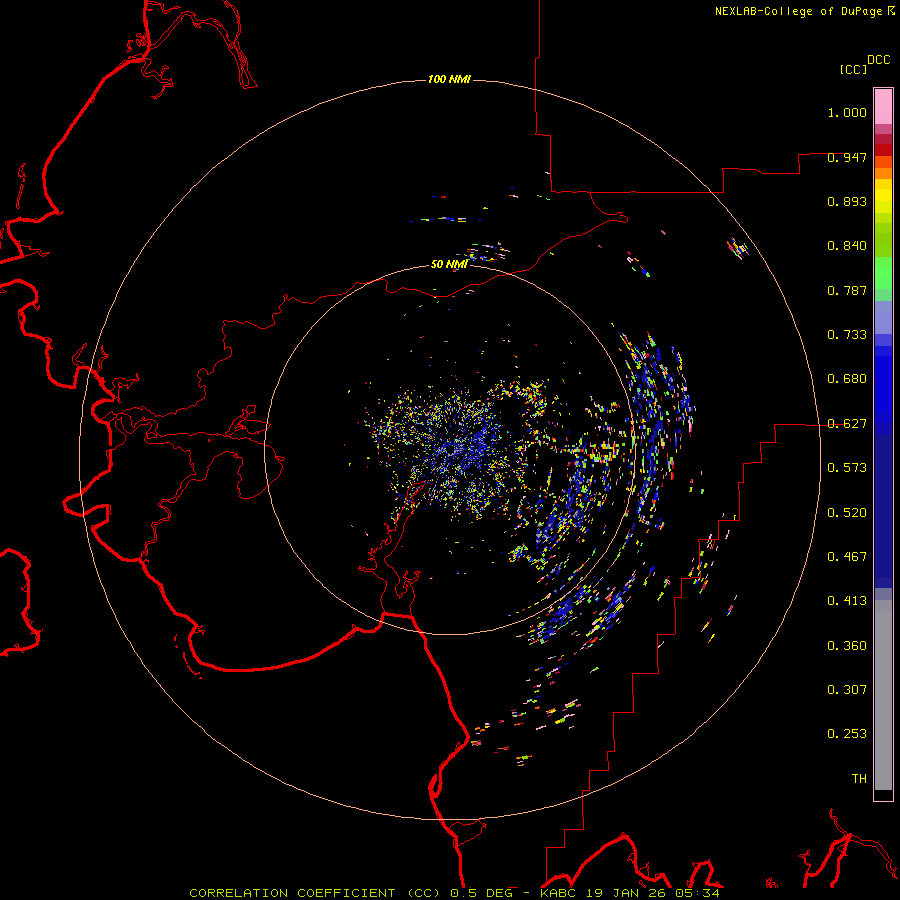Select the 0.307 scale value
Viewport: 900px width, 900px height.
click(847, 690)
